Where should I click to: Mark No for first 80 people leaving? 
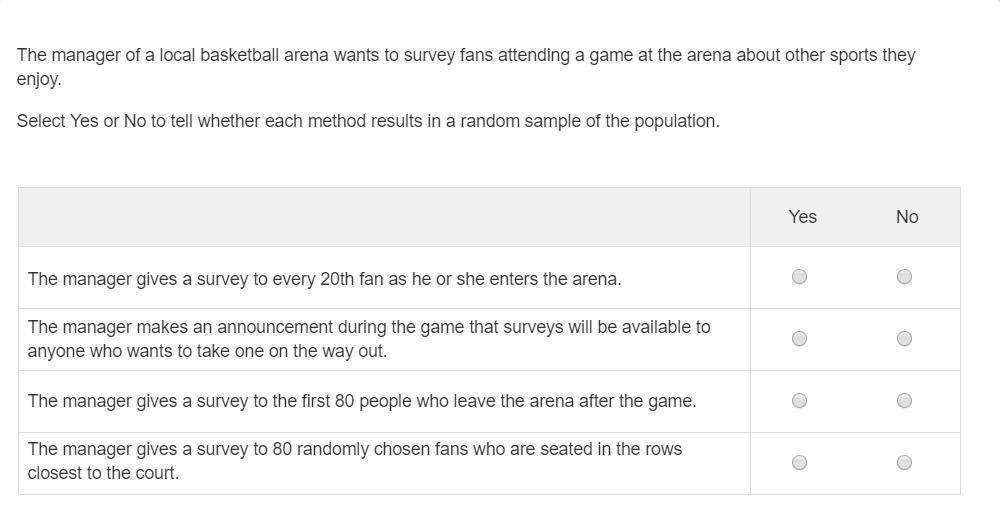(x=904, y=401)
